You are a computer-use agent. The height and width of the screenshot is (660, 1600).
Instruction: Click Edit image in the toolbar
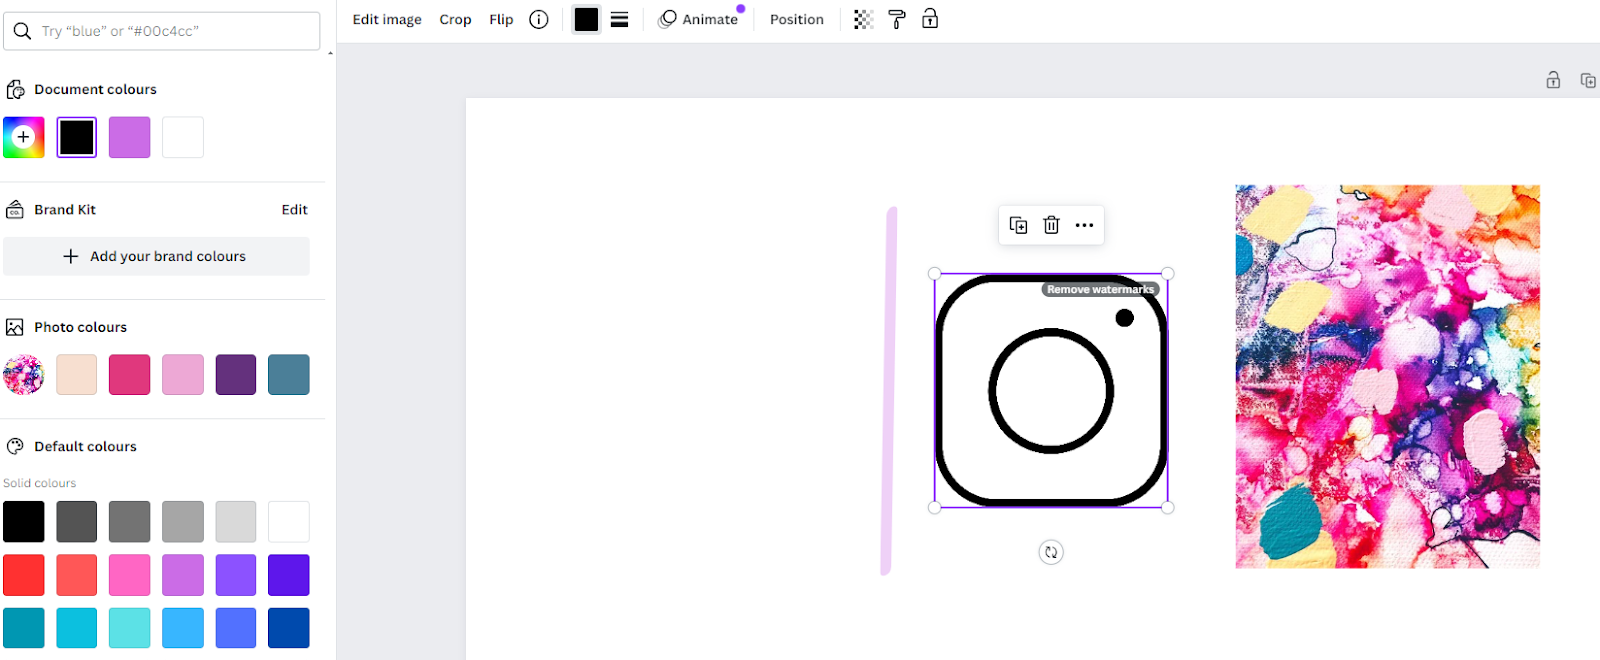387,19
